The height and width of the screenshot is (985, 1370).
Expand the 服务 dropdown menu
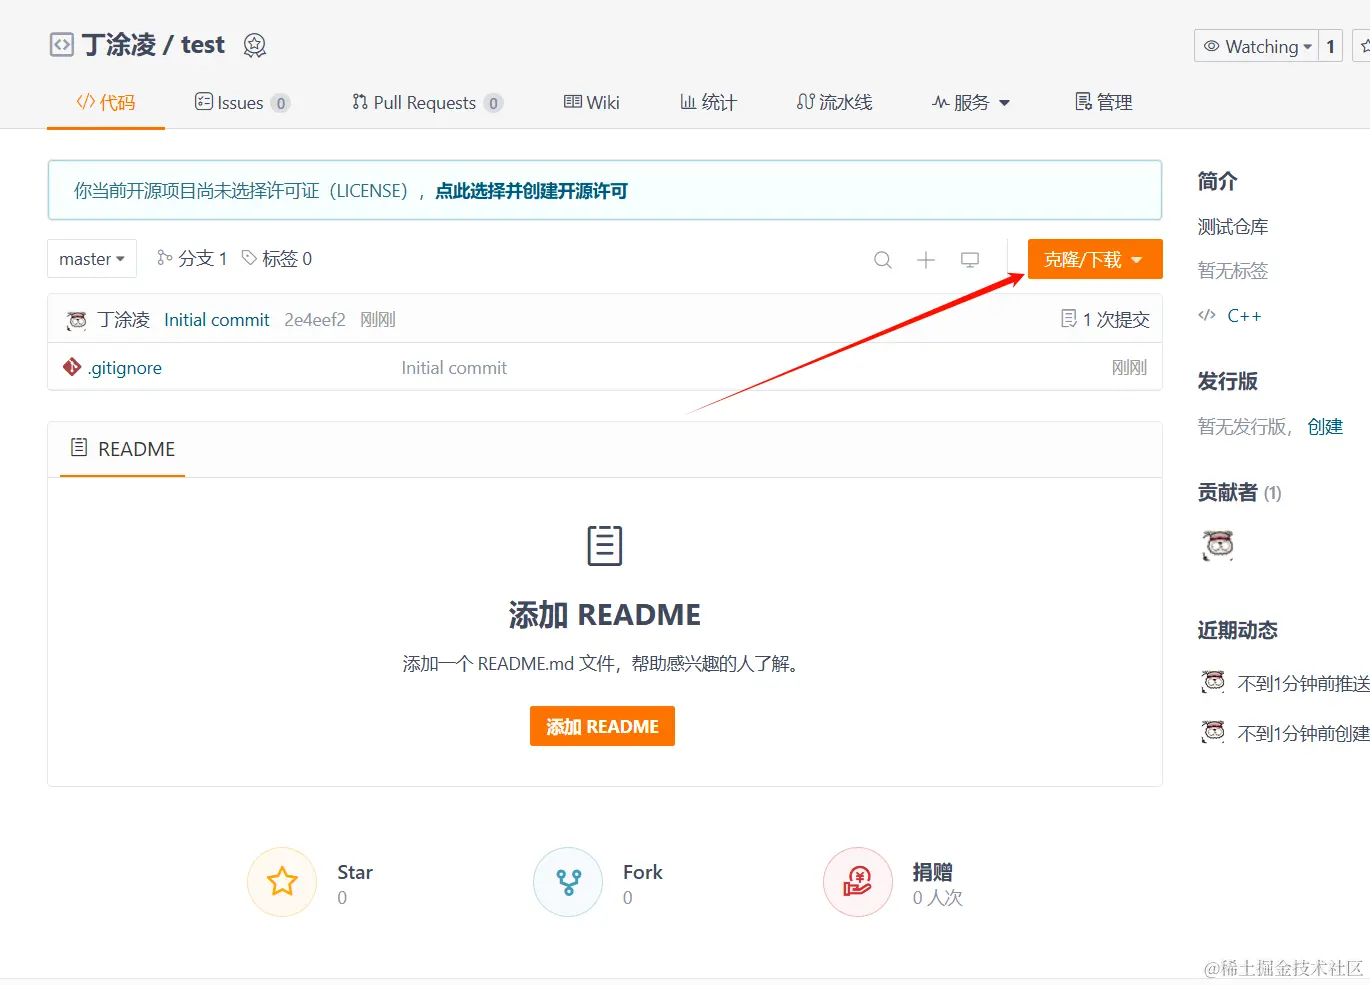971,102
